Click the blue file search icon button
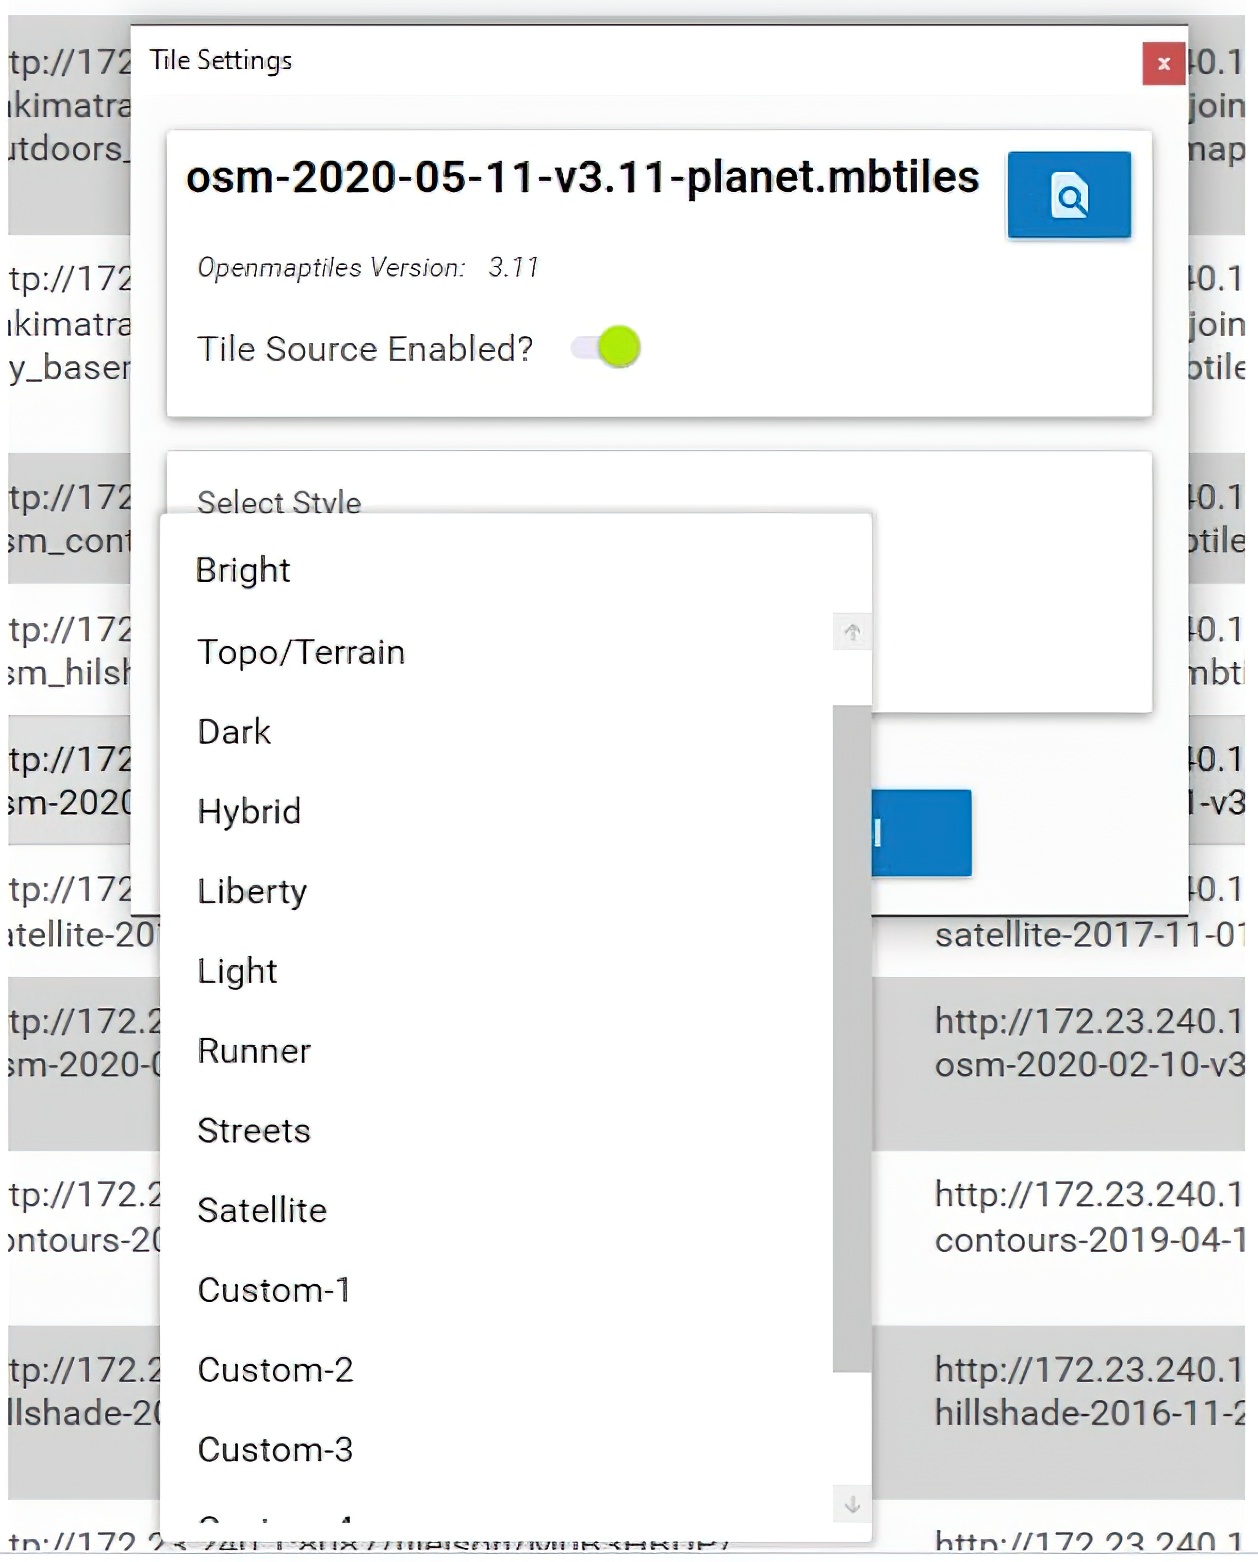This screenshot has width=1258, height=1562. [x=1069, y=195]
